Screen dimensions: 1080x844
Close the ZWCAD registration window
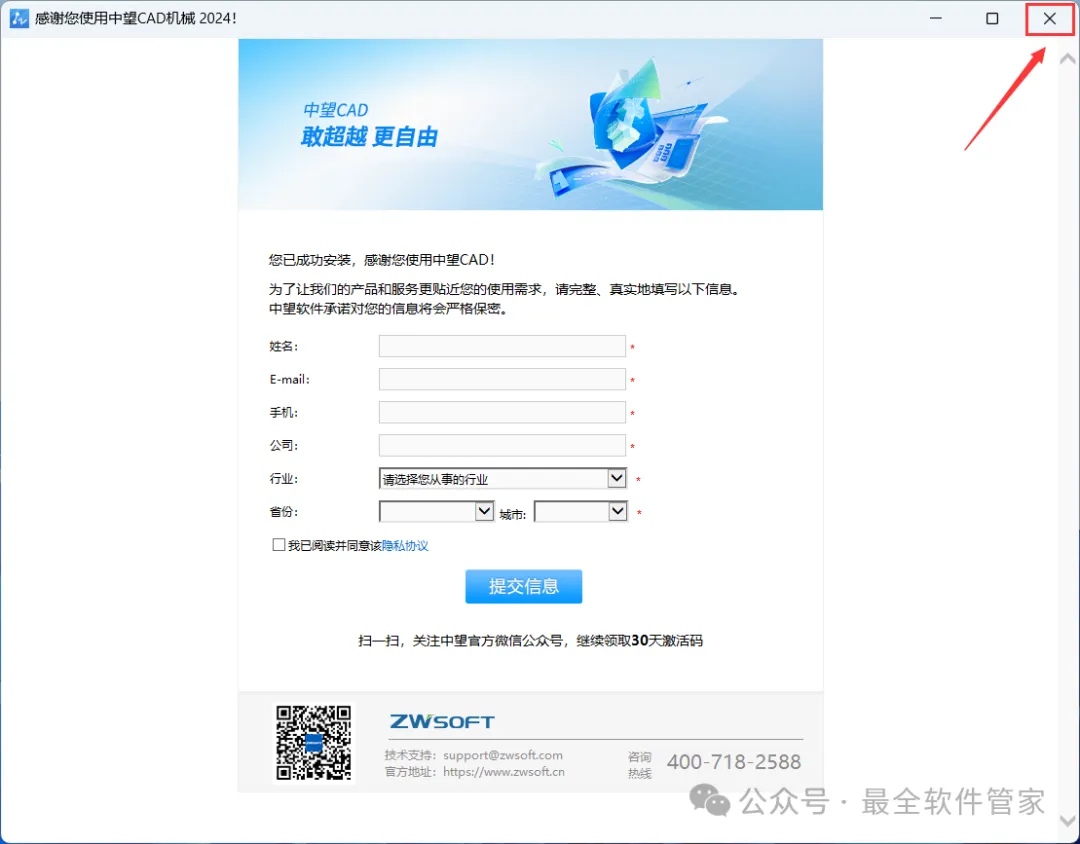[x=1049, y=19]
